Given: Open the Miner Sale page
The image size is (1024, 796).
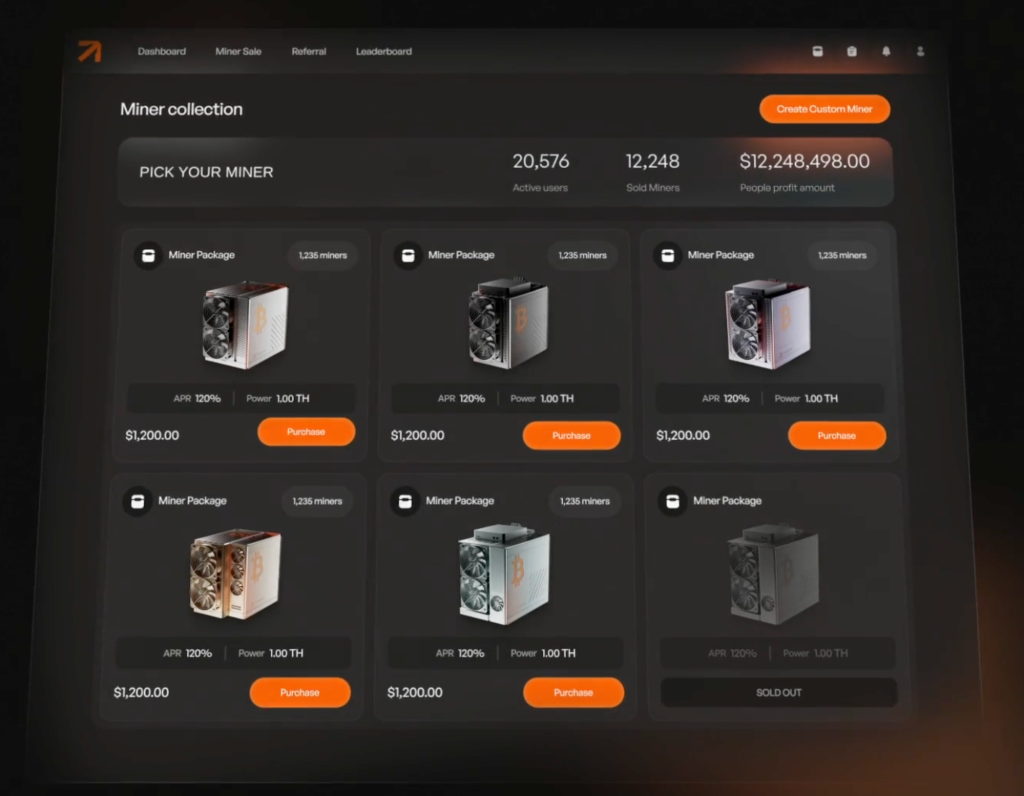Looking at the screenshot, I should 238,51.
